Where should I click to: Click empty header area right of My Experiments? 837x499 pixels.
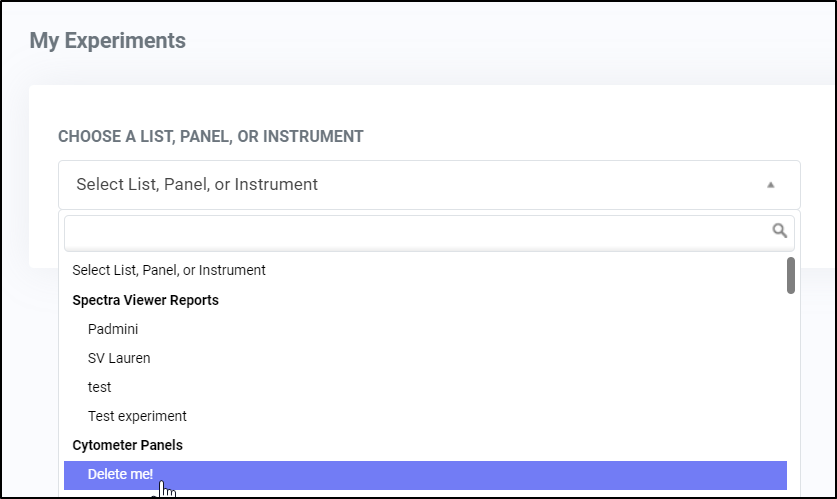[507, 41]
